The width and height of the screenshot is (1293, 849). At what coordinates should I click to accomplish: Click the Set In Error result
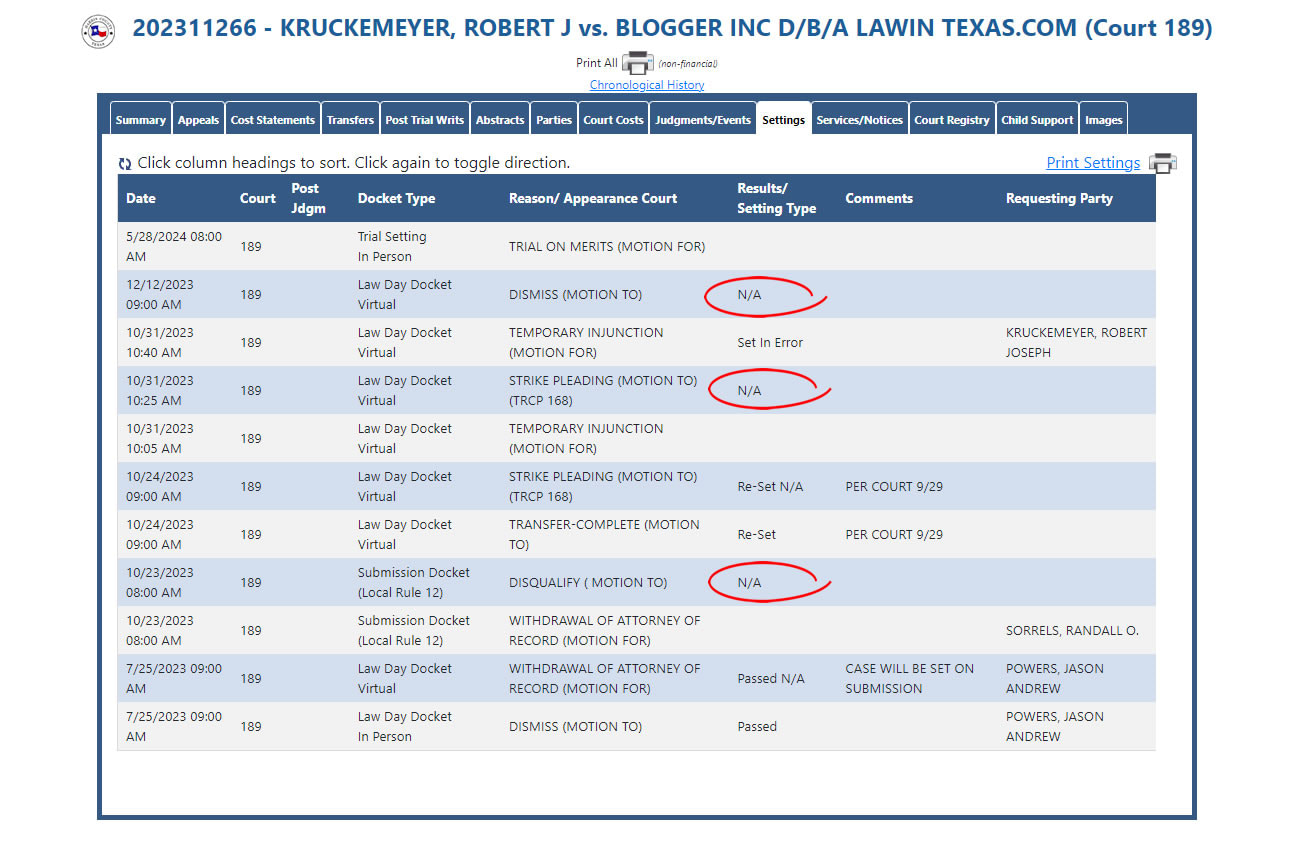770,342
